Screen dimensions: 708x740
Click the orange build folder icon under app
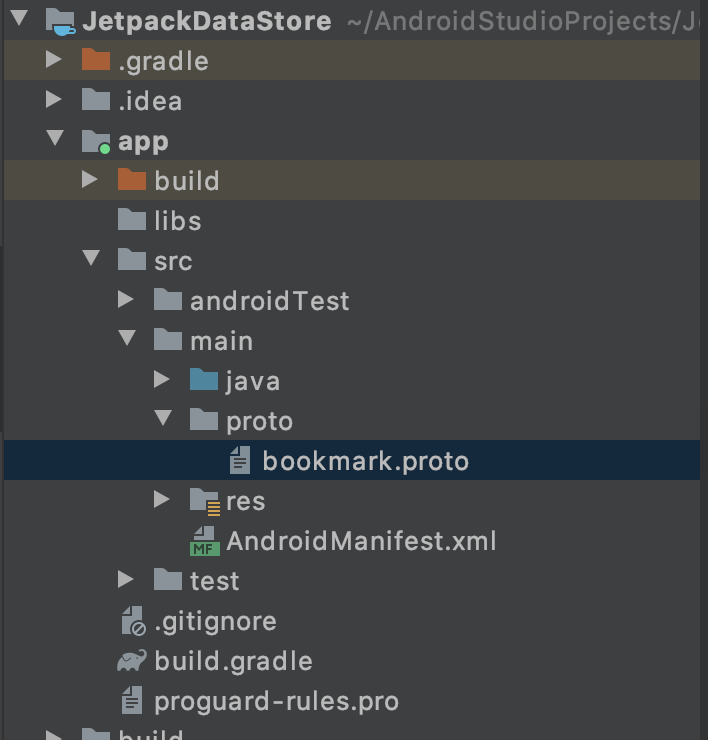tap(132, 179)
